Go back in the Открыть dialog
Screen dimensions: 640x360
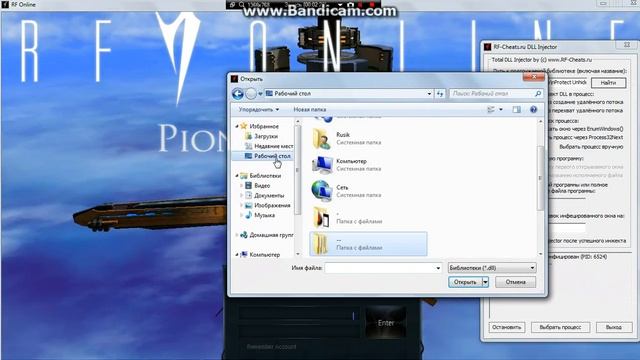tap(238, 94)
